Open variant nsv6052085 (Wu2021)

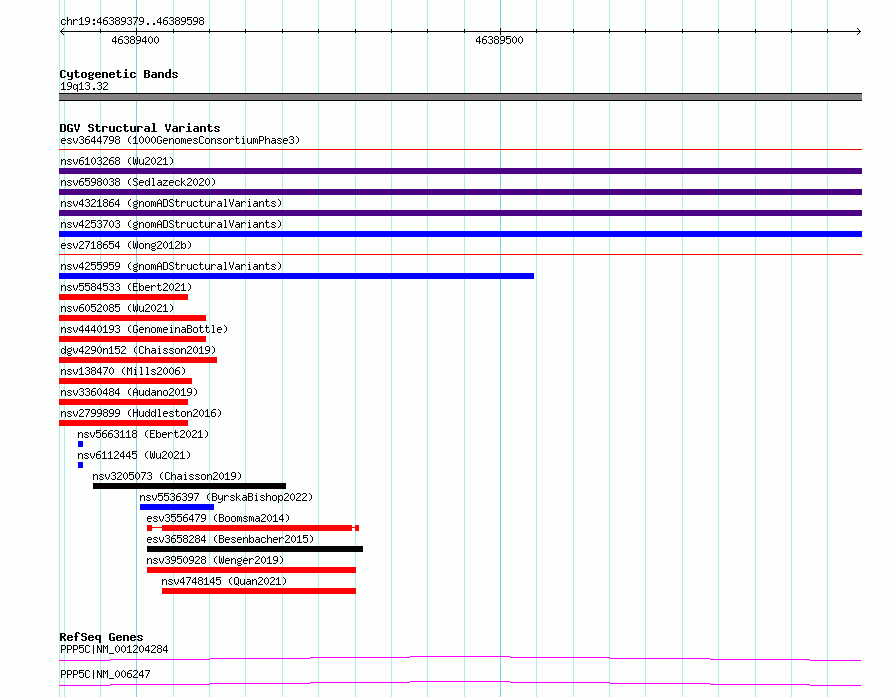(x=117, y=308)
